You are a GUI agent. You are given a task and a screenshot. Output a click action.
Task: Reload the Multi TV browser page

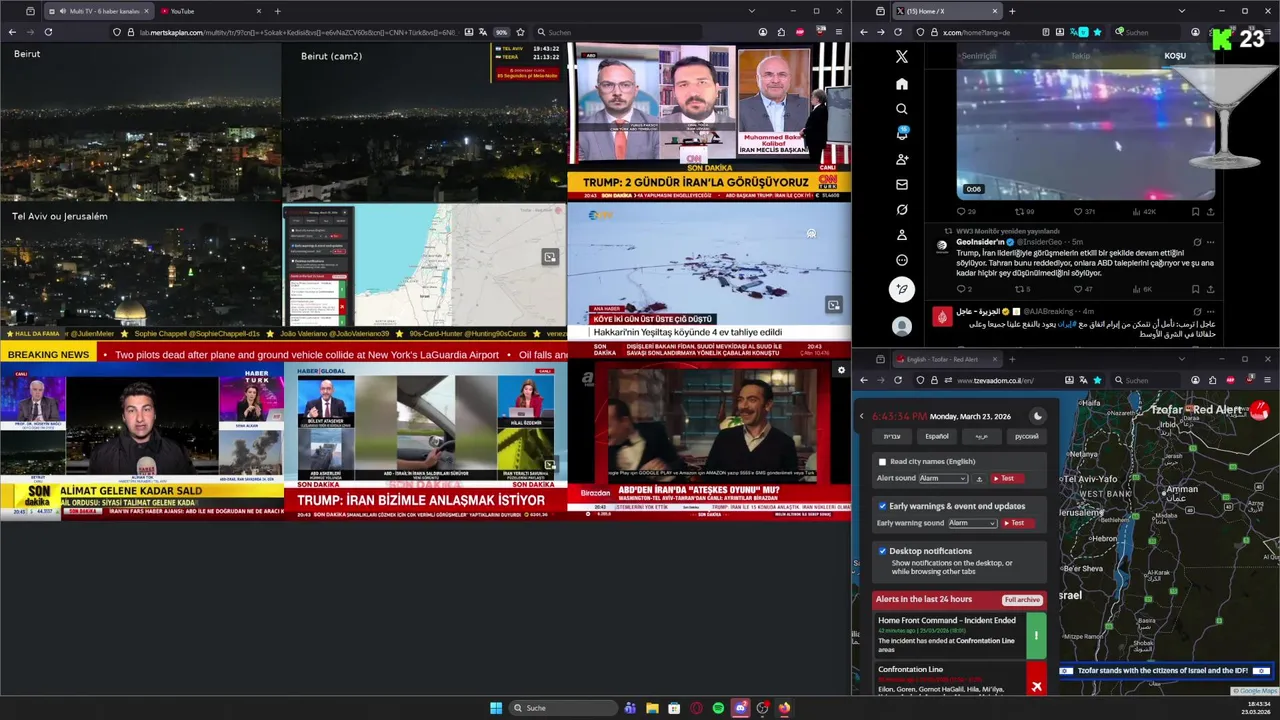click(48, 32)
